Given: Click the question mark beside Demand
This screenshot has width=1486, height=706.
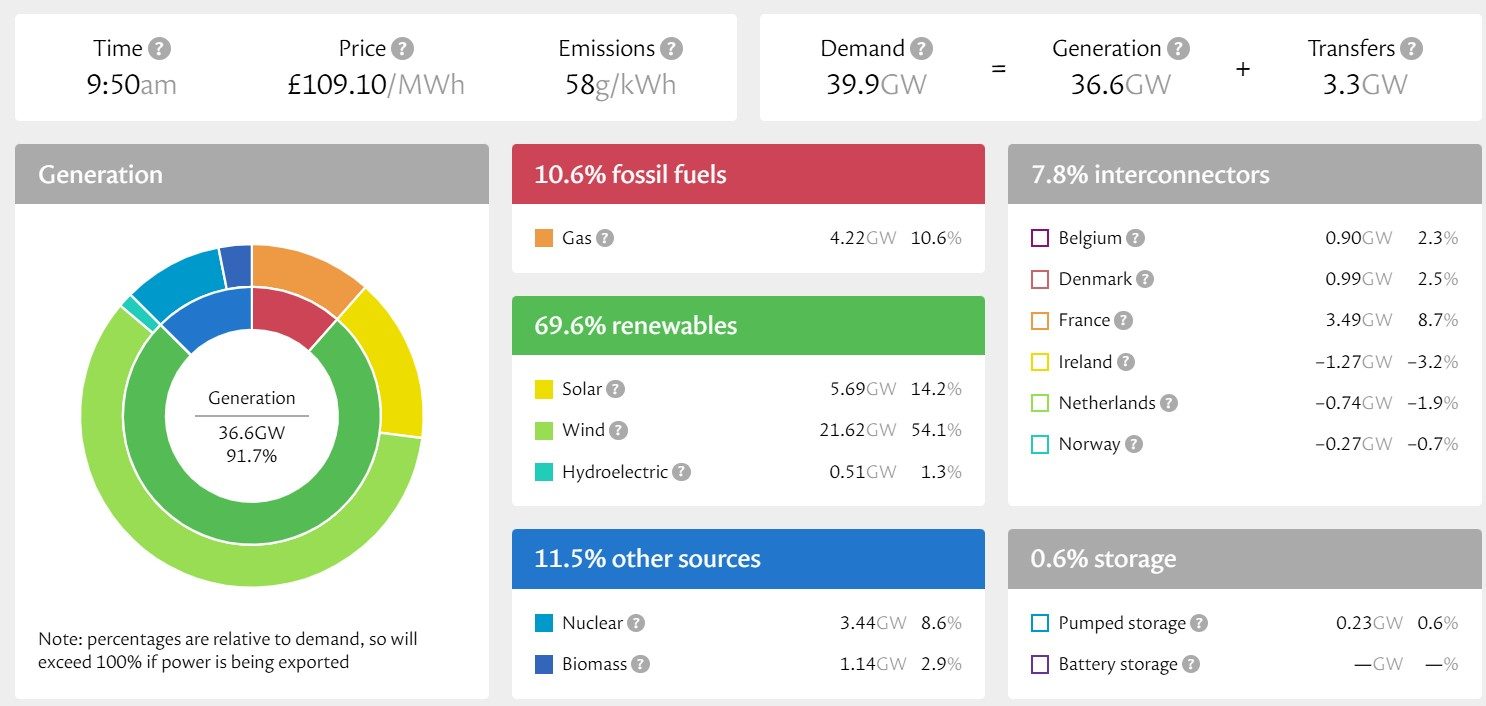Looking at the screenshot, I should tap(921, 49).
